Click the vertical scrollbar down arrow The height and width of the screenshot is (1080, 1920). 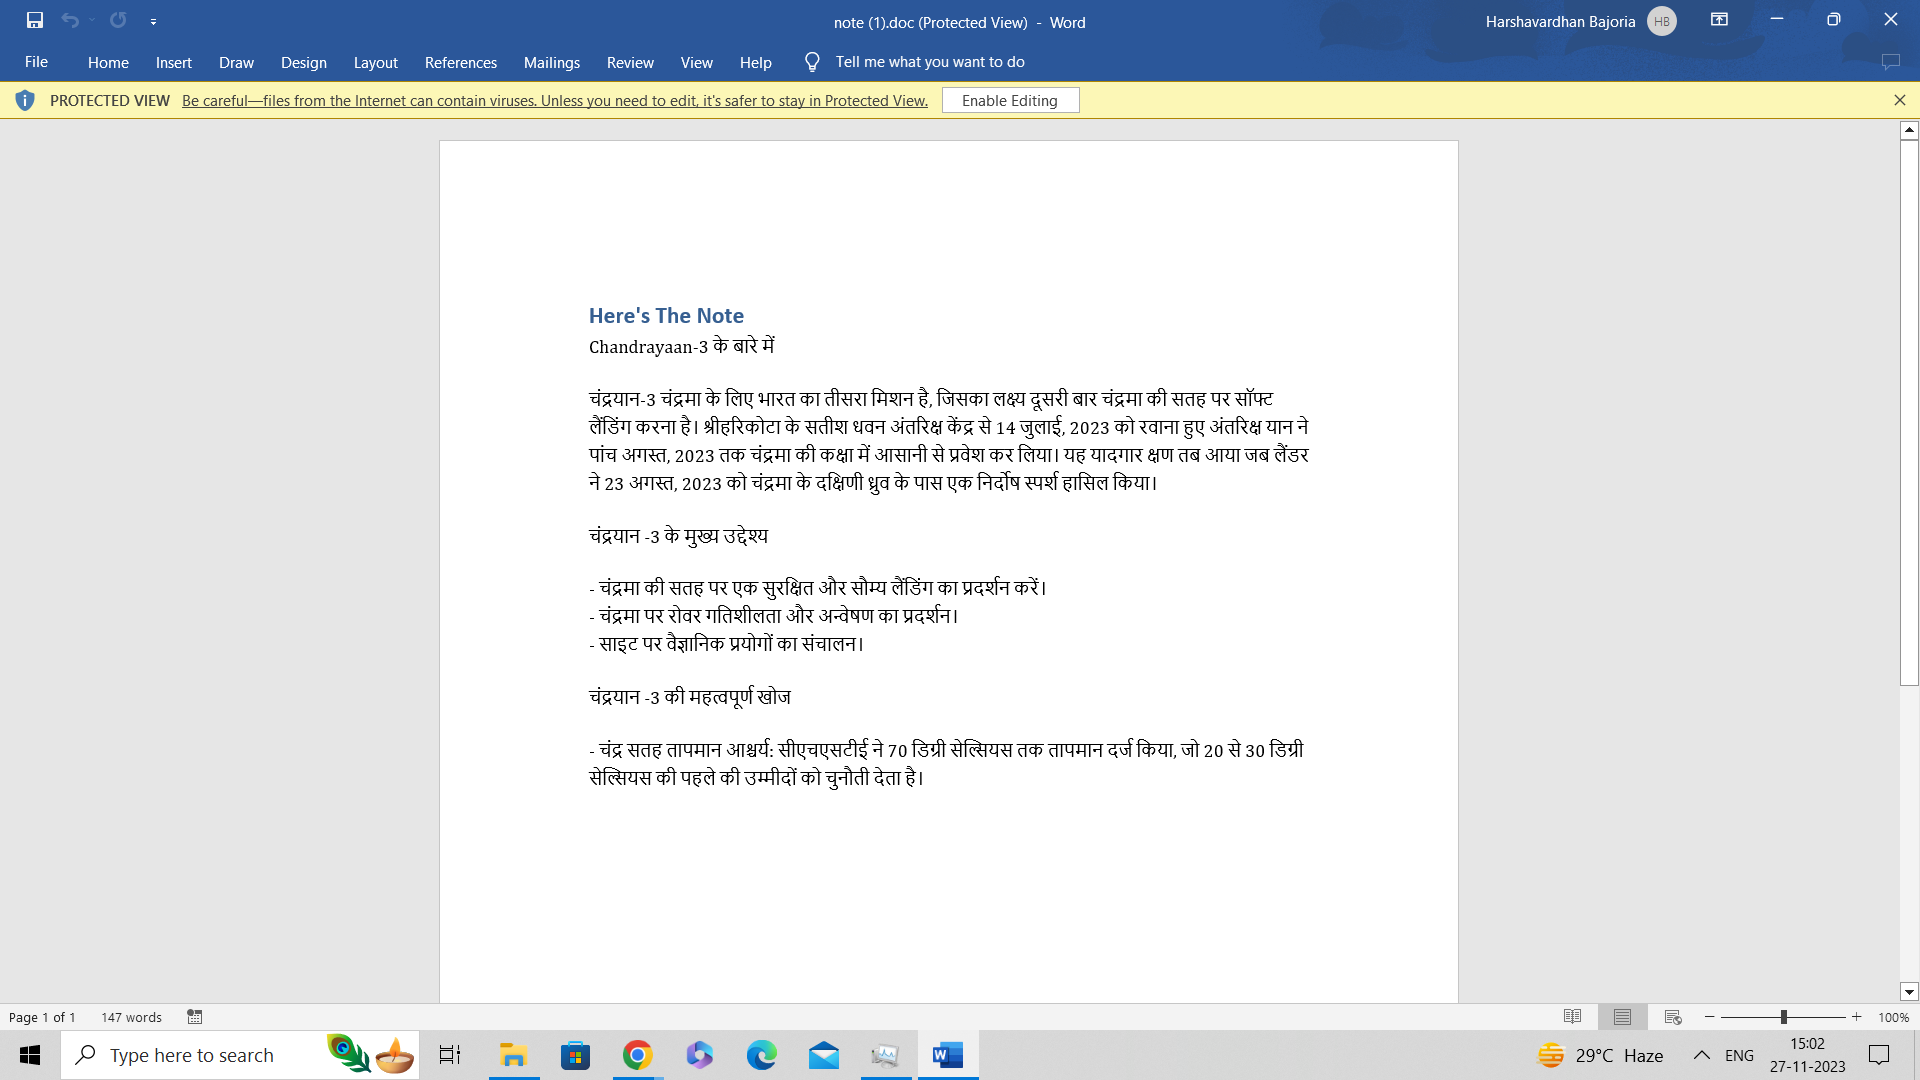pos(1909,992)
